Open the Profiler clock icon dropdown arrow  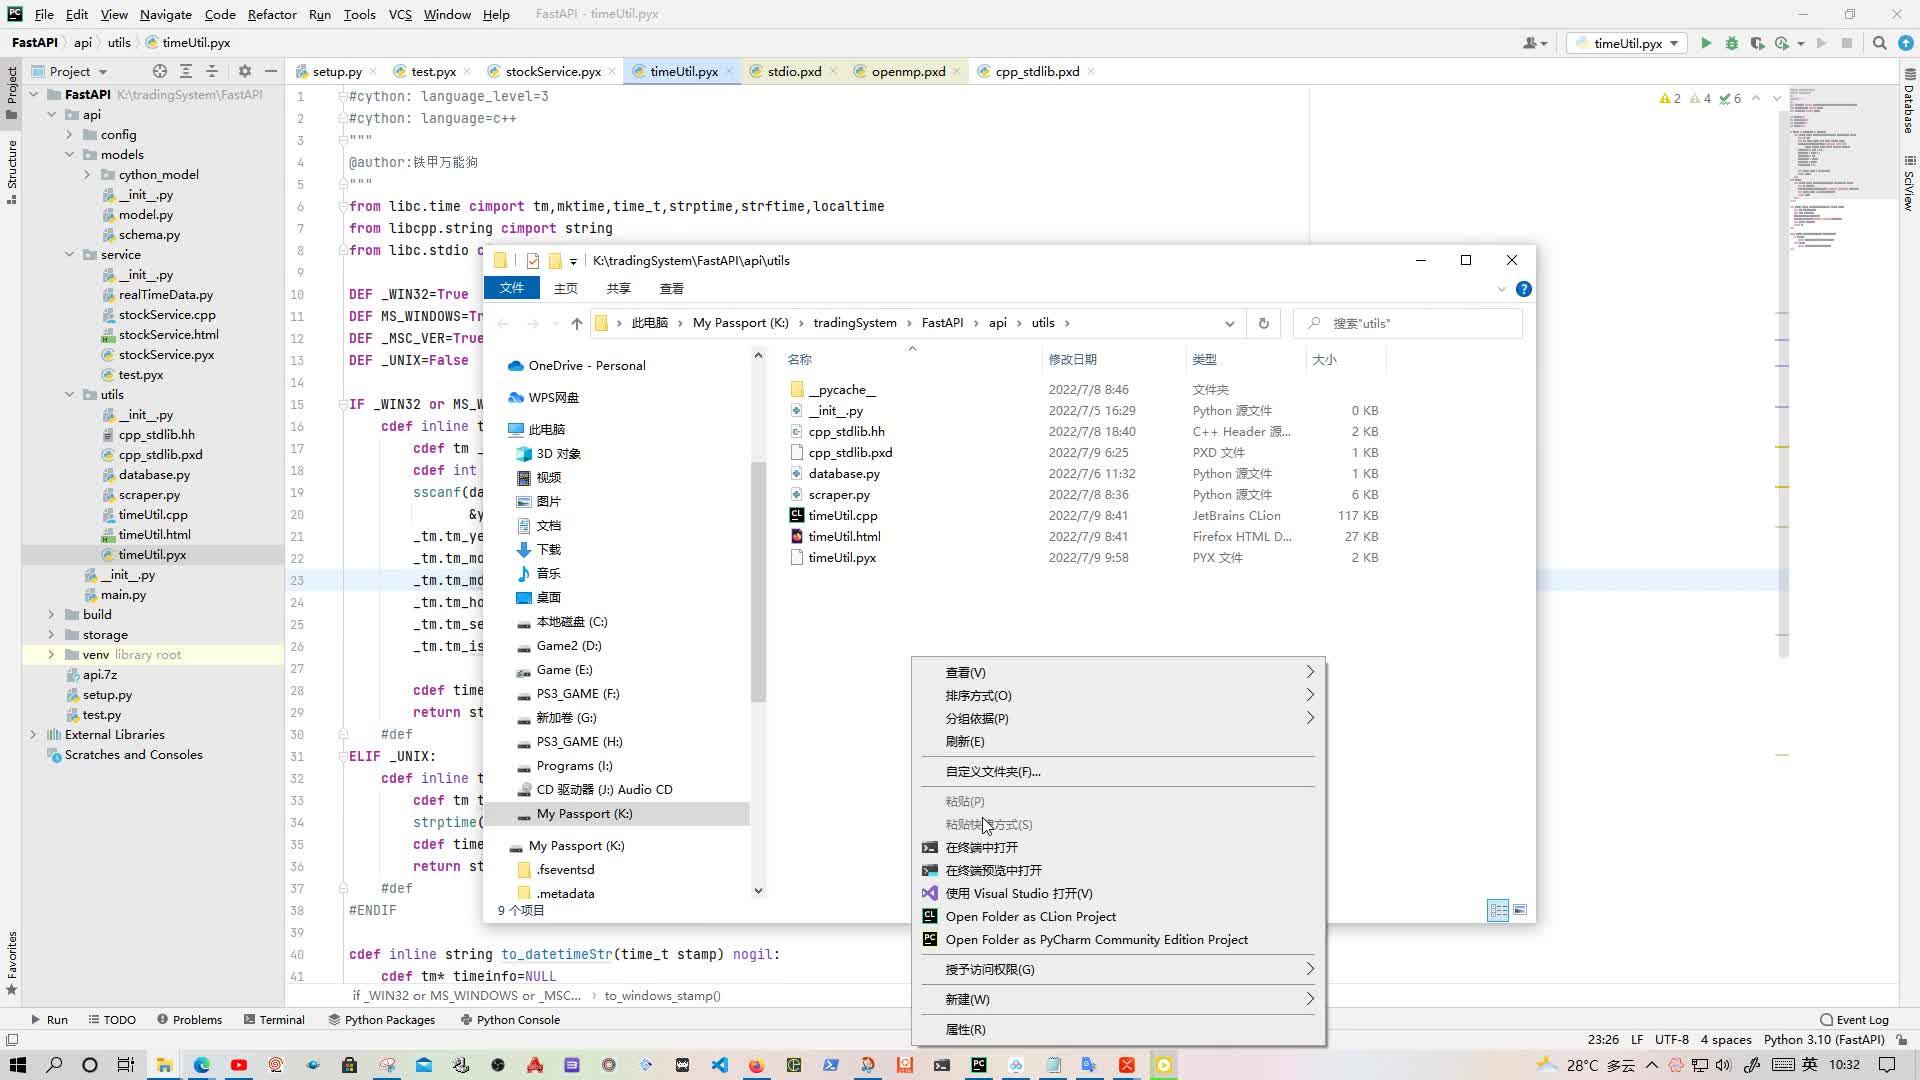(1800, 43)
